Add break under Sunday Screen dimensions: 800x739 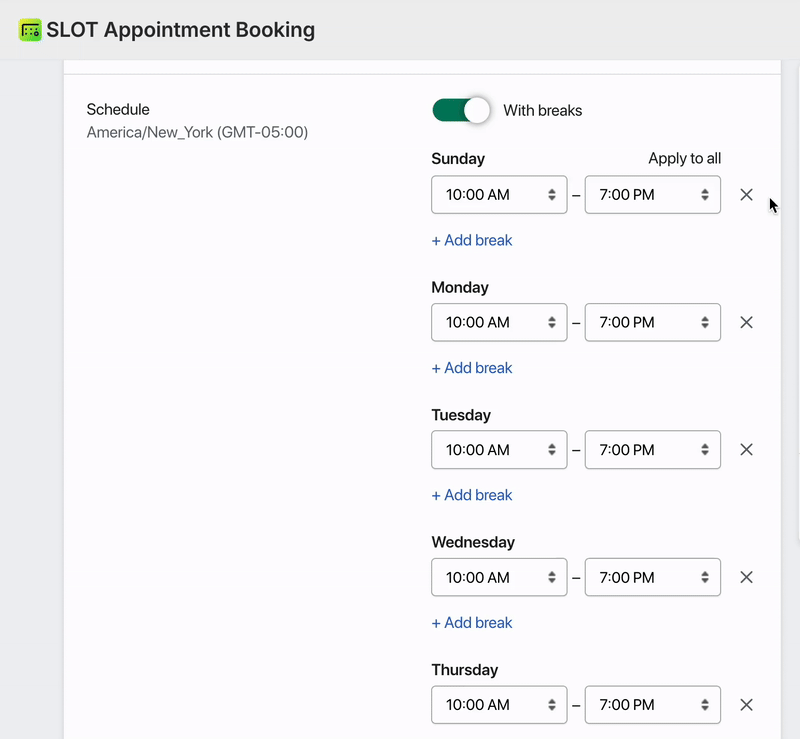click(472, 240)
